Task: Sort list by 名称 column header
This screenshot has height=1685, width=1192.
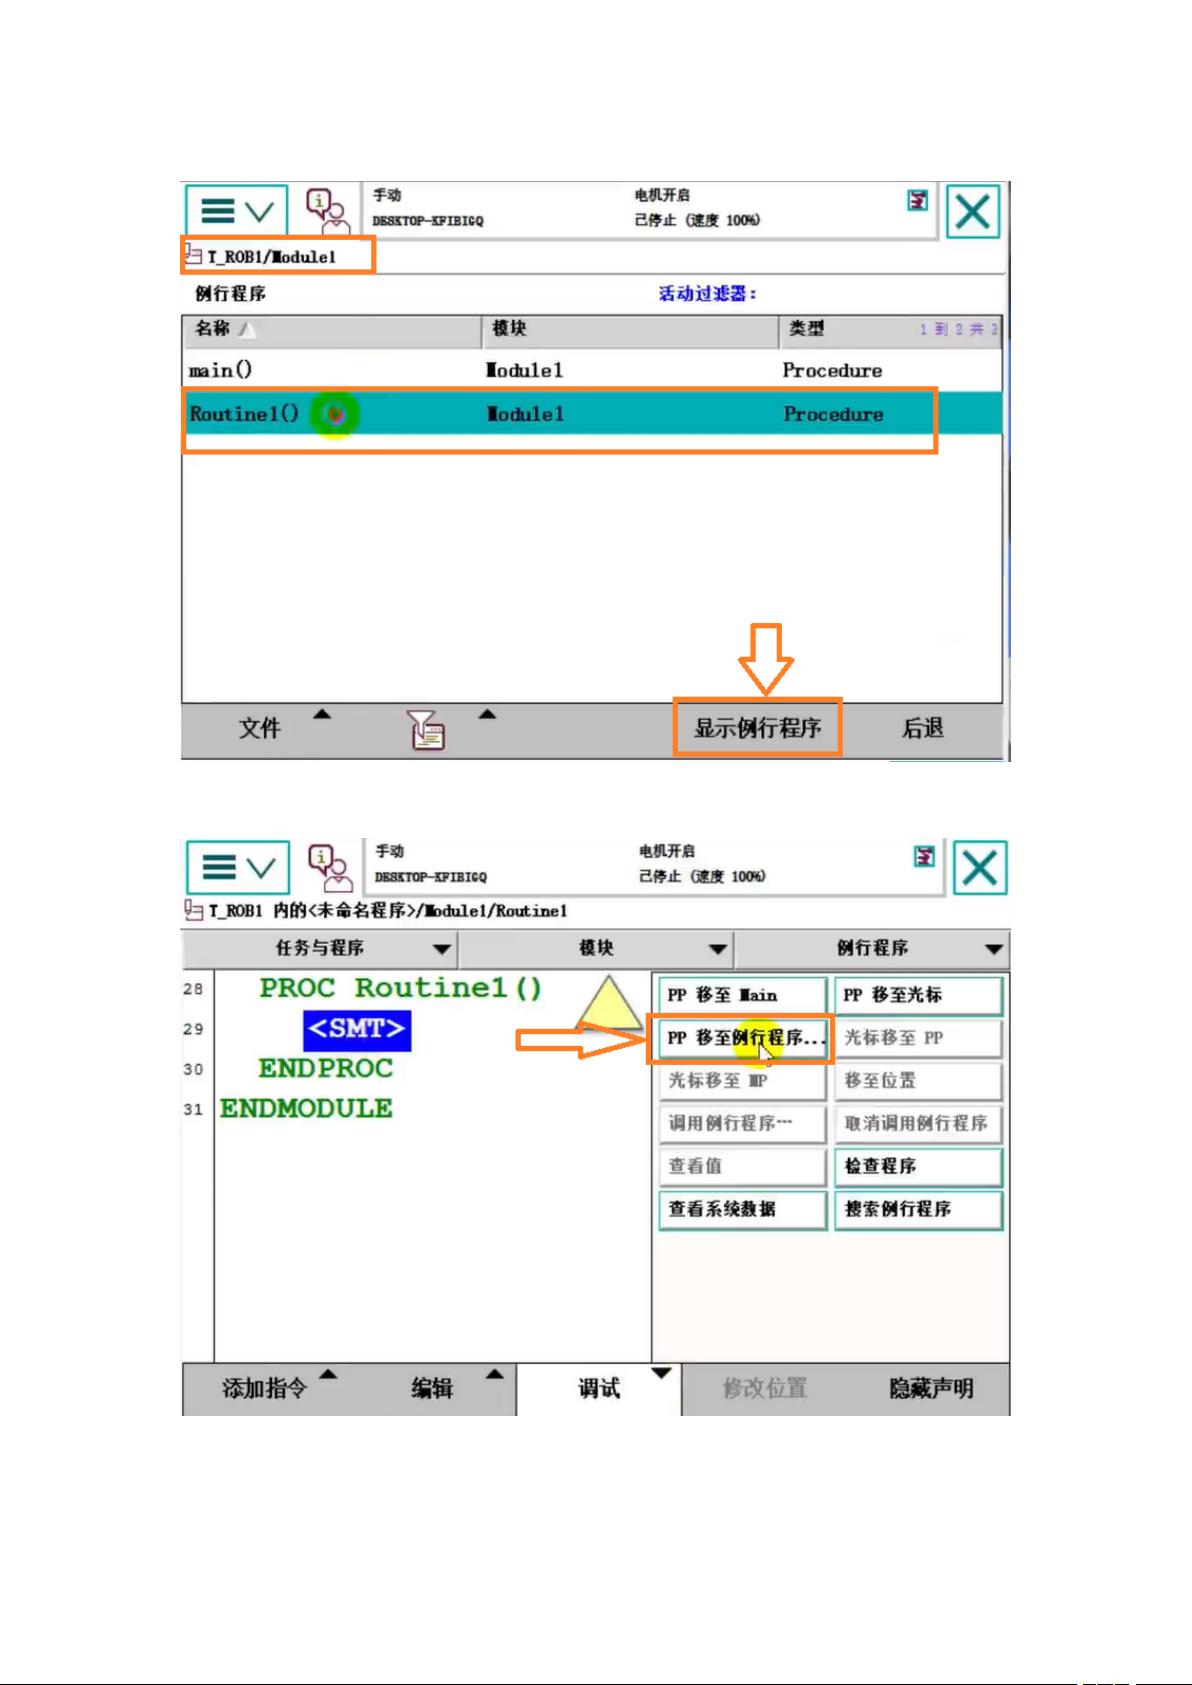Action: click(x=330, y=328)
